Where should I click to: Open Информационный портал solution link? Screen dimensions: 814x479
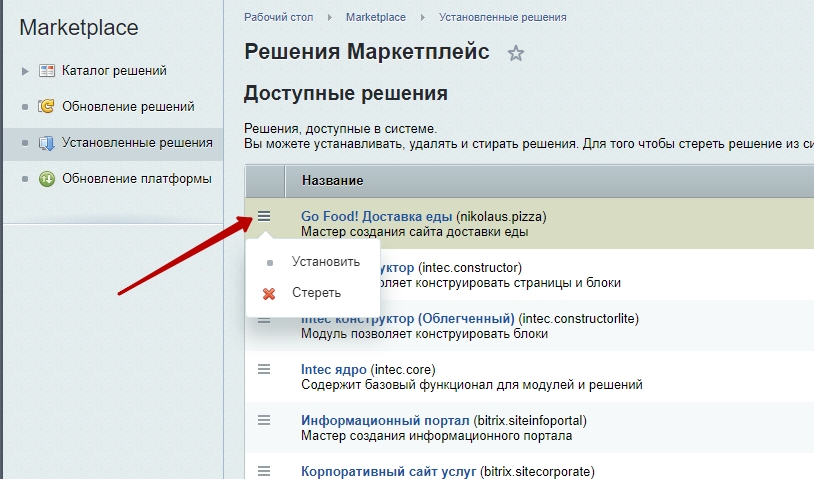pyautogui.click(x=385, y=420)
